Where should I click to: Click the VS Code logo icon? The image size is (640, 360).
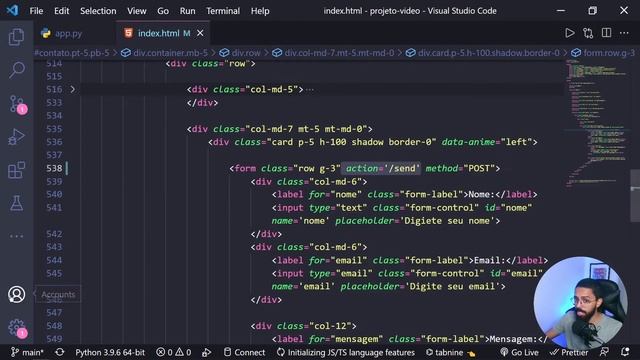coord(12,10)
